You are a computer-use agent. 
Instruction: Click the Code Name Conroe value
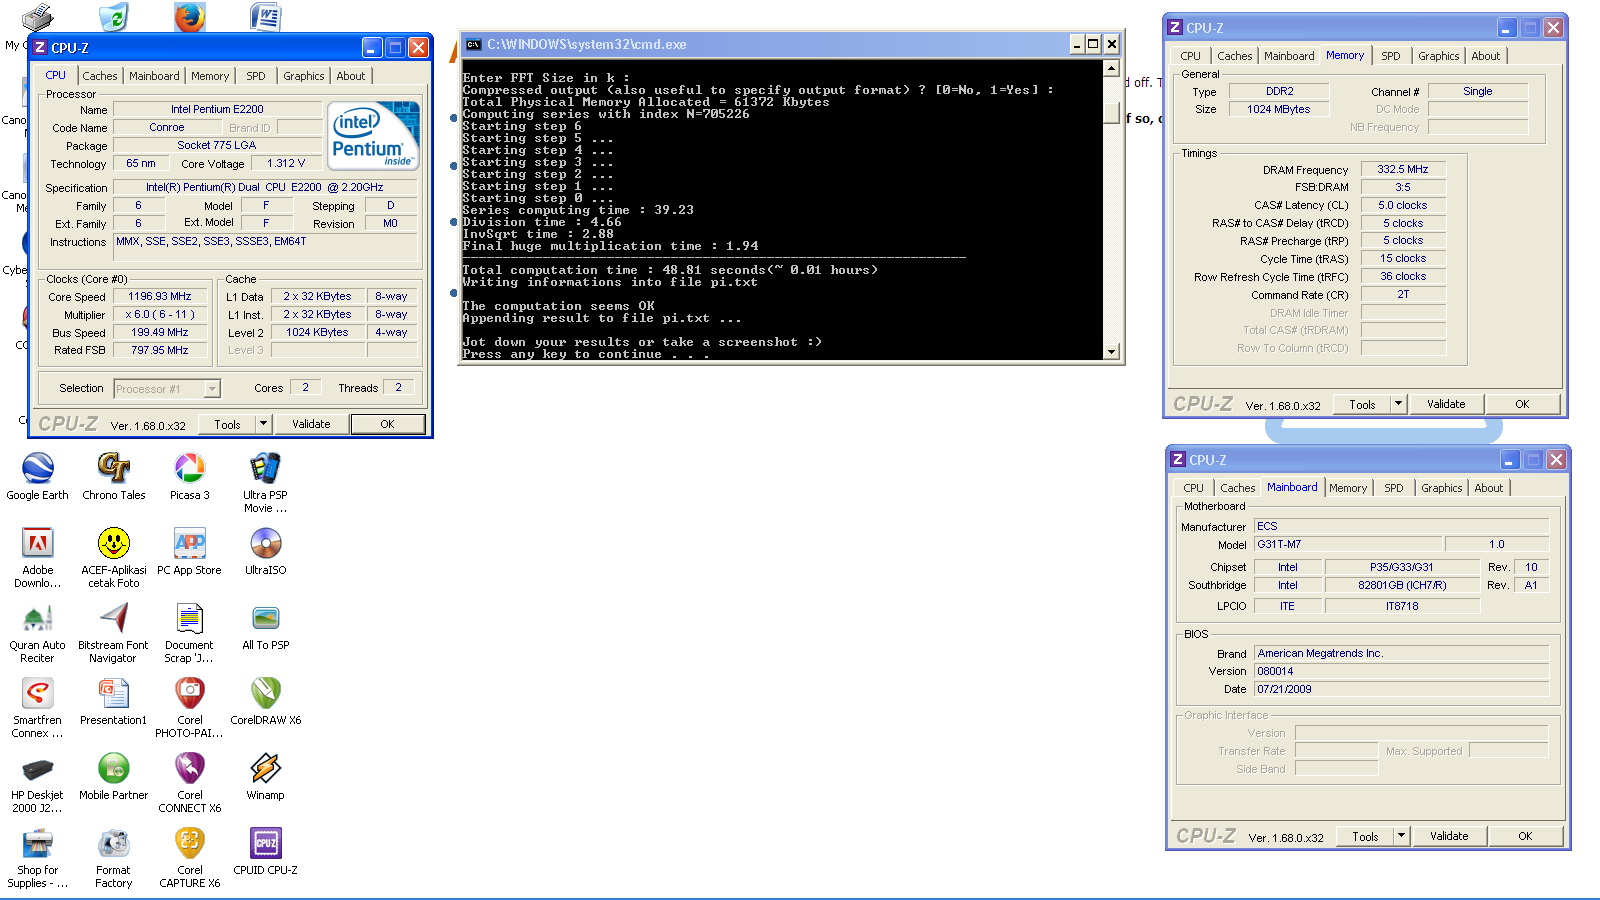click(x=167, y=127)
